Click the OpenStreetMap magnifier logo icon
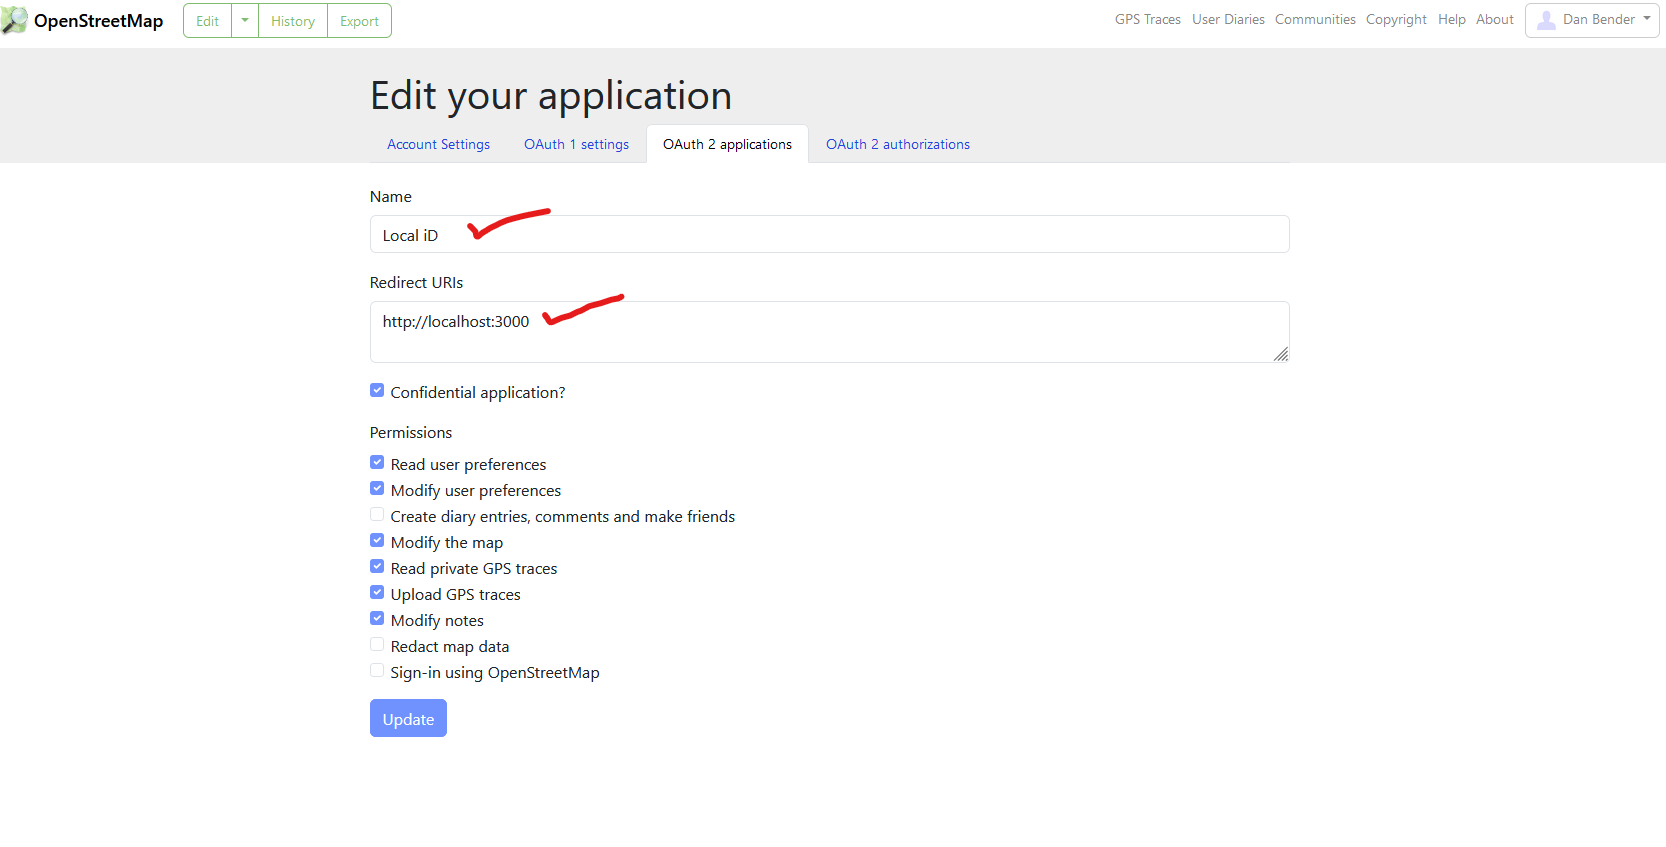This screenshot has width=1666, height=847. tap(15, 20)
